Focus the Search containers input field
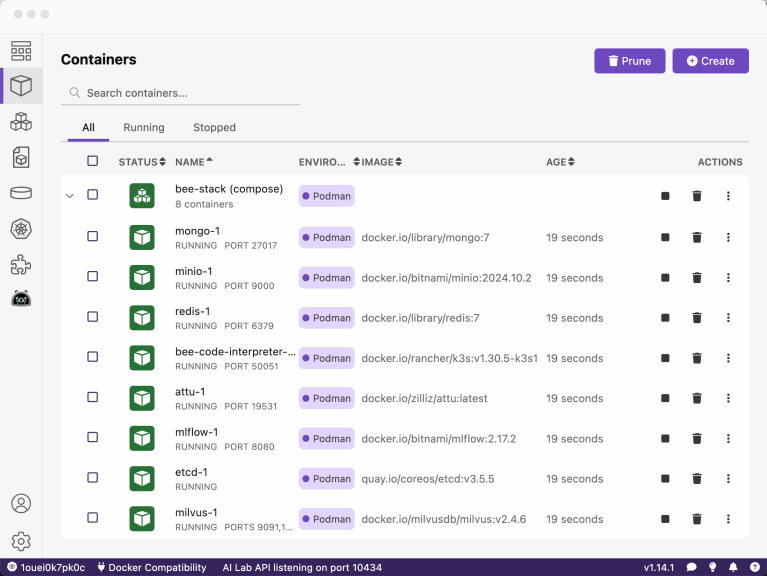The height and width of the screenshot is (576, 767). tap(180, 93)
